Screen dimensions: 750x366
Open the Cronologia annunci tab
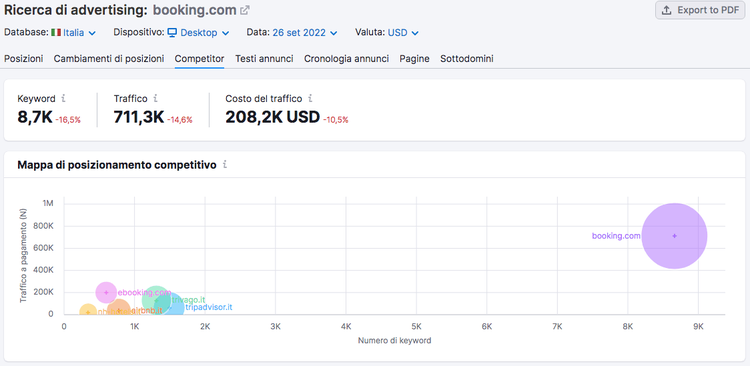click(346, 58)
